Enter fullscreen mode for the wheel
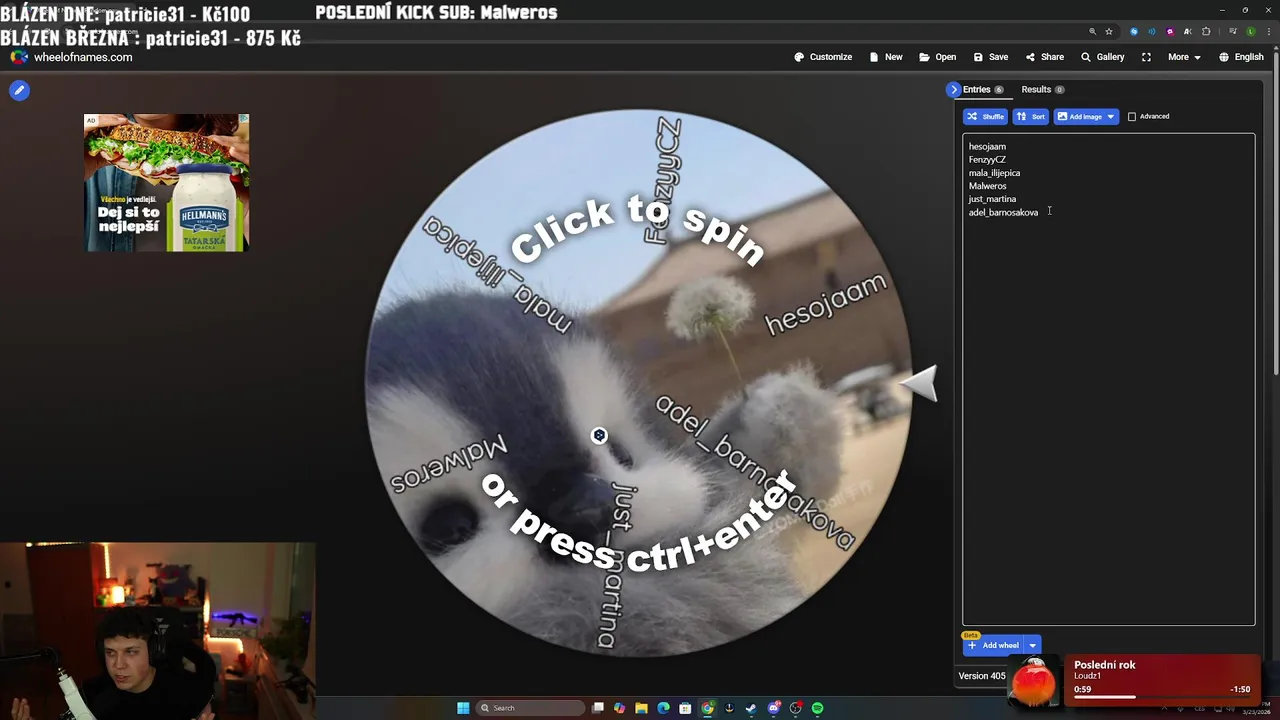1280x720 pixels. point(1146,57)
